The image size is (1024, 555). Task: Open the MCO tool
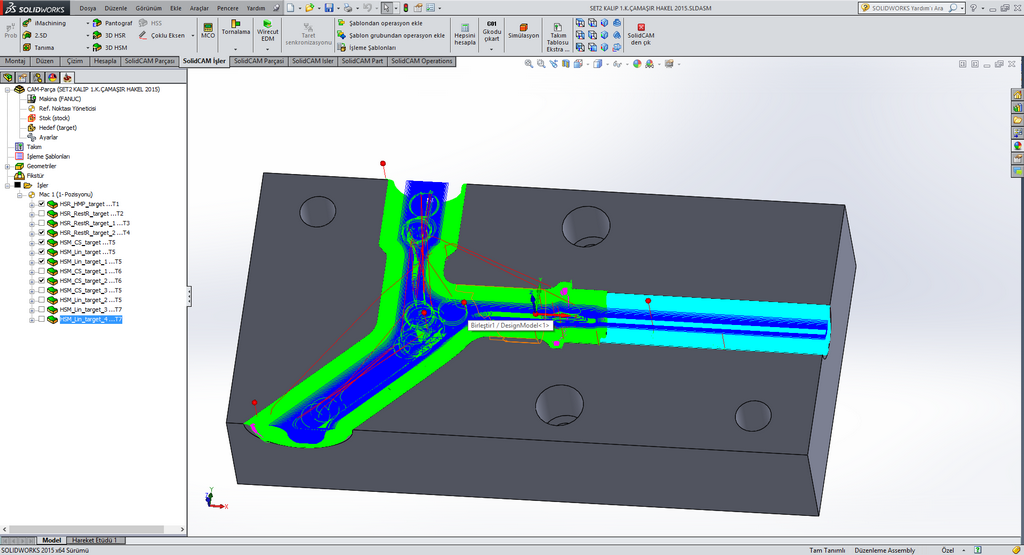click(x=208, y=31)
